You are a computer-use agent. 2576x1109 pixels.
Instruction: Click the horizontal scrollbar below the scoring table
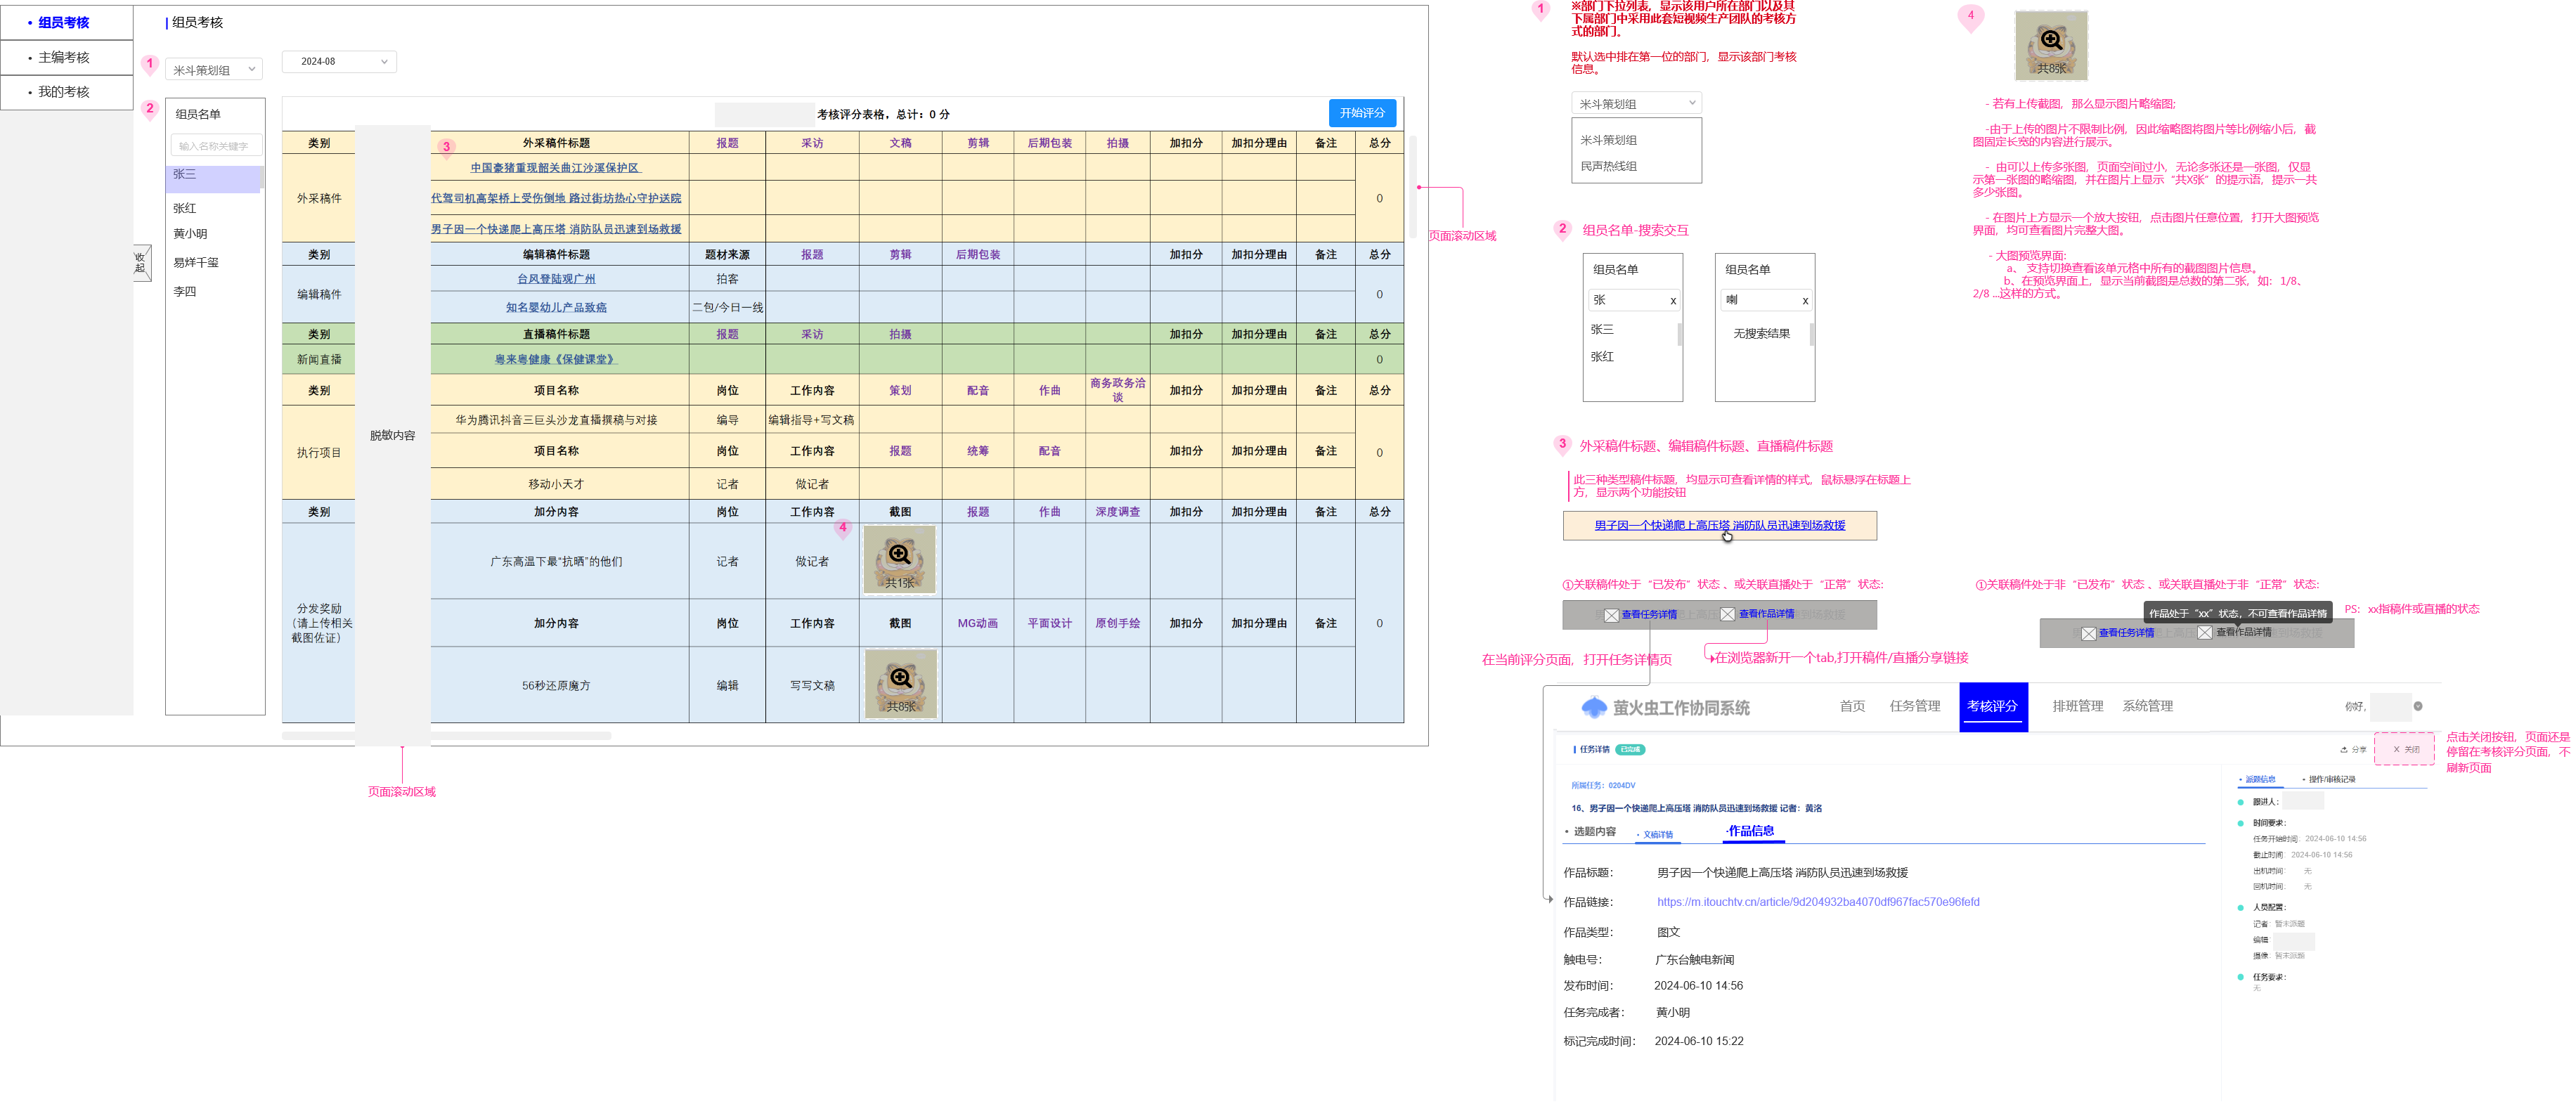point(446,736)
